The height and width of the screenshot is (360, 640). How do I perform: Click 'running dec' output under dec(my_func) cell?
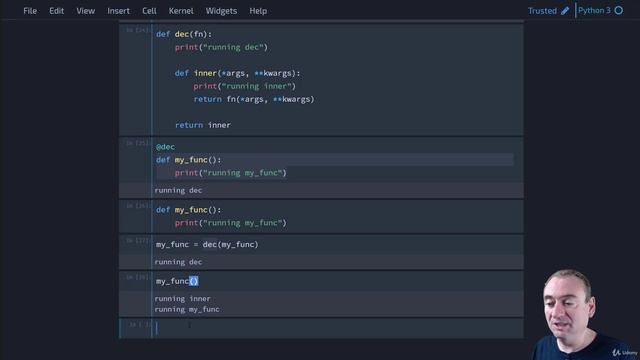pos(178,262)
